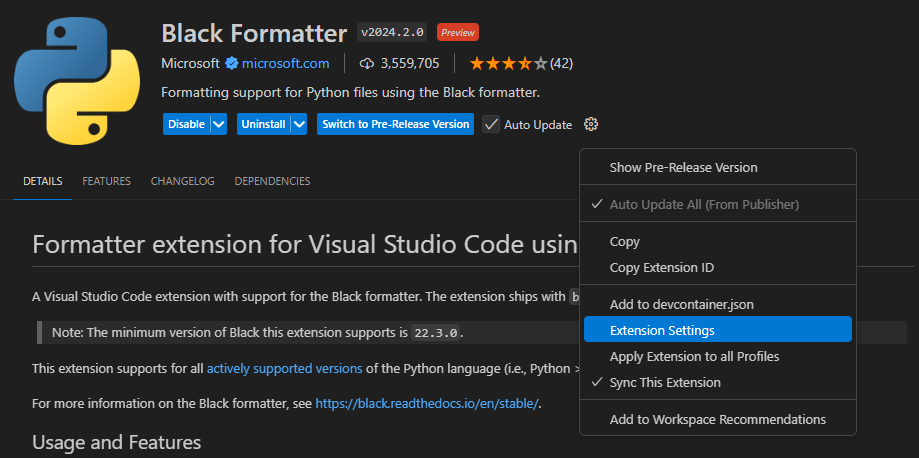Click the Uninstall button
The height and width of the screenshot is (458, 919).
(264, 124)
